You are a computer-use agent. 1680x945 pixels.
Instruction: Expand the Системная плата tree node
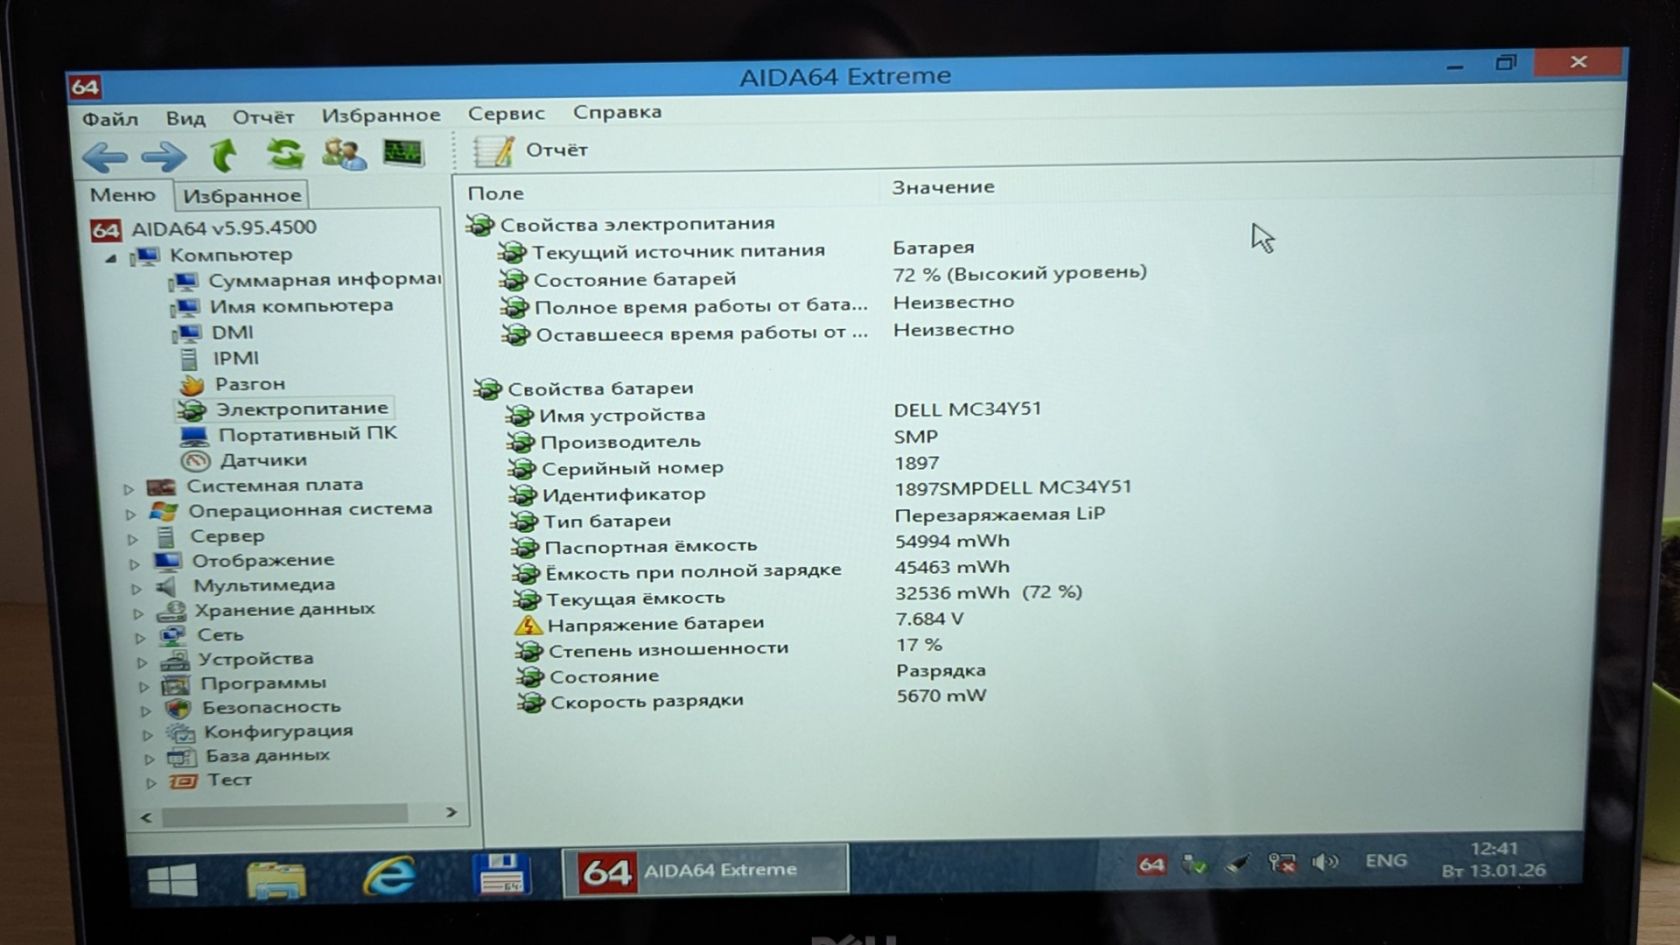point(129,489)
